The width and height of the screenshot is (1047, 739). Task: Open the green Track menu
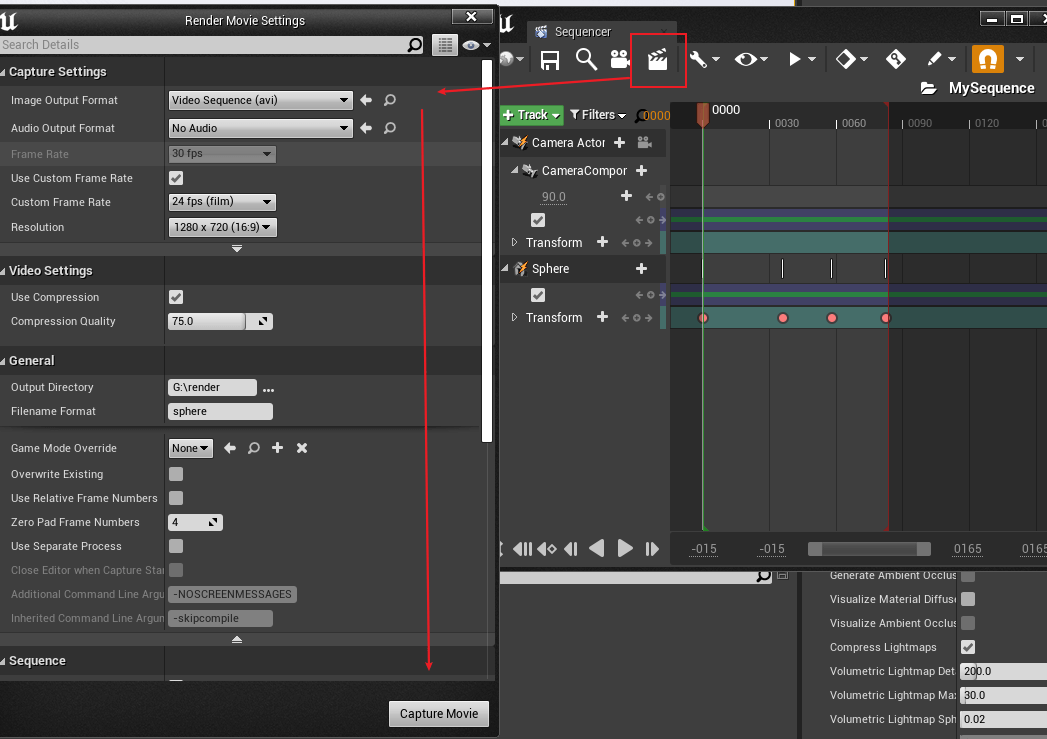click(531, 115)
